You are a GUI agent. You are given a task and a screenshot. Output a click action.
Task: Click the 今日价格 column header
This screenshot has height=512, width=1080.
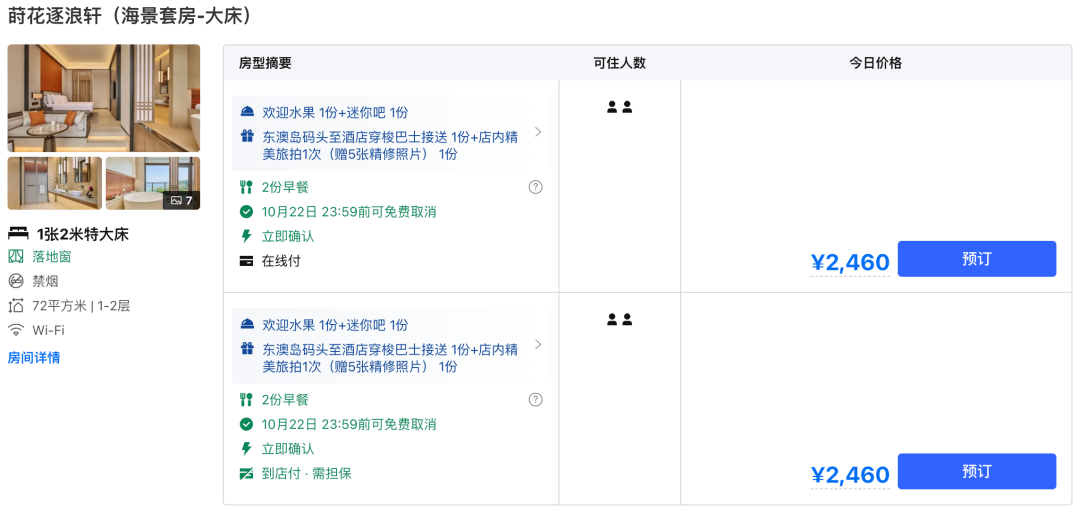pyautogui.click(x=876, y=63)
